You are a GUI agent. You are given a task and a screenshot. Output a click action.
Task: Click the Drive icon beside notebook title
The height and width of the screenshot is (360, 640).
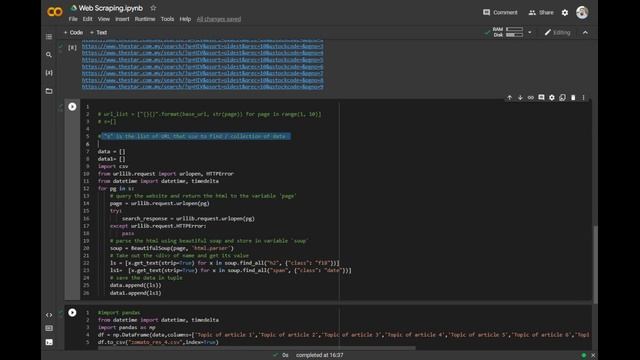pyautogui.click(x=73, y=8)
